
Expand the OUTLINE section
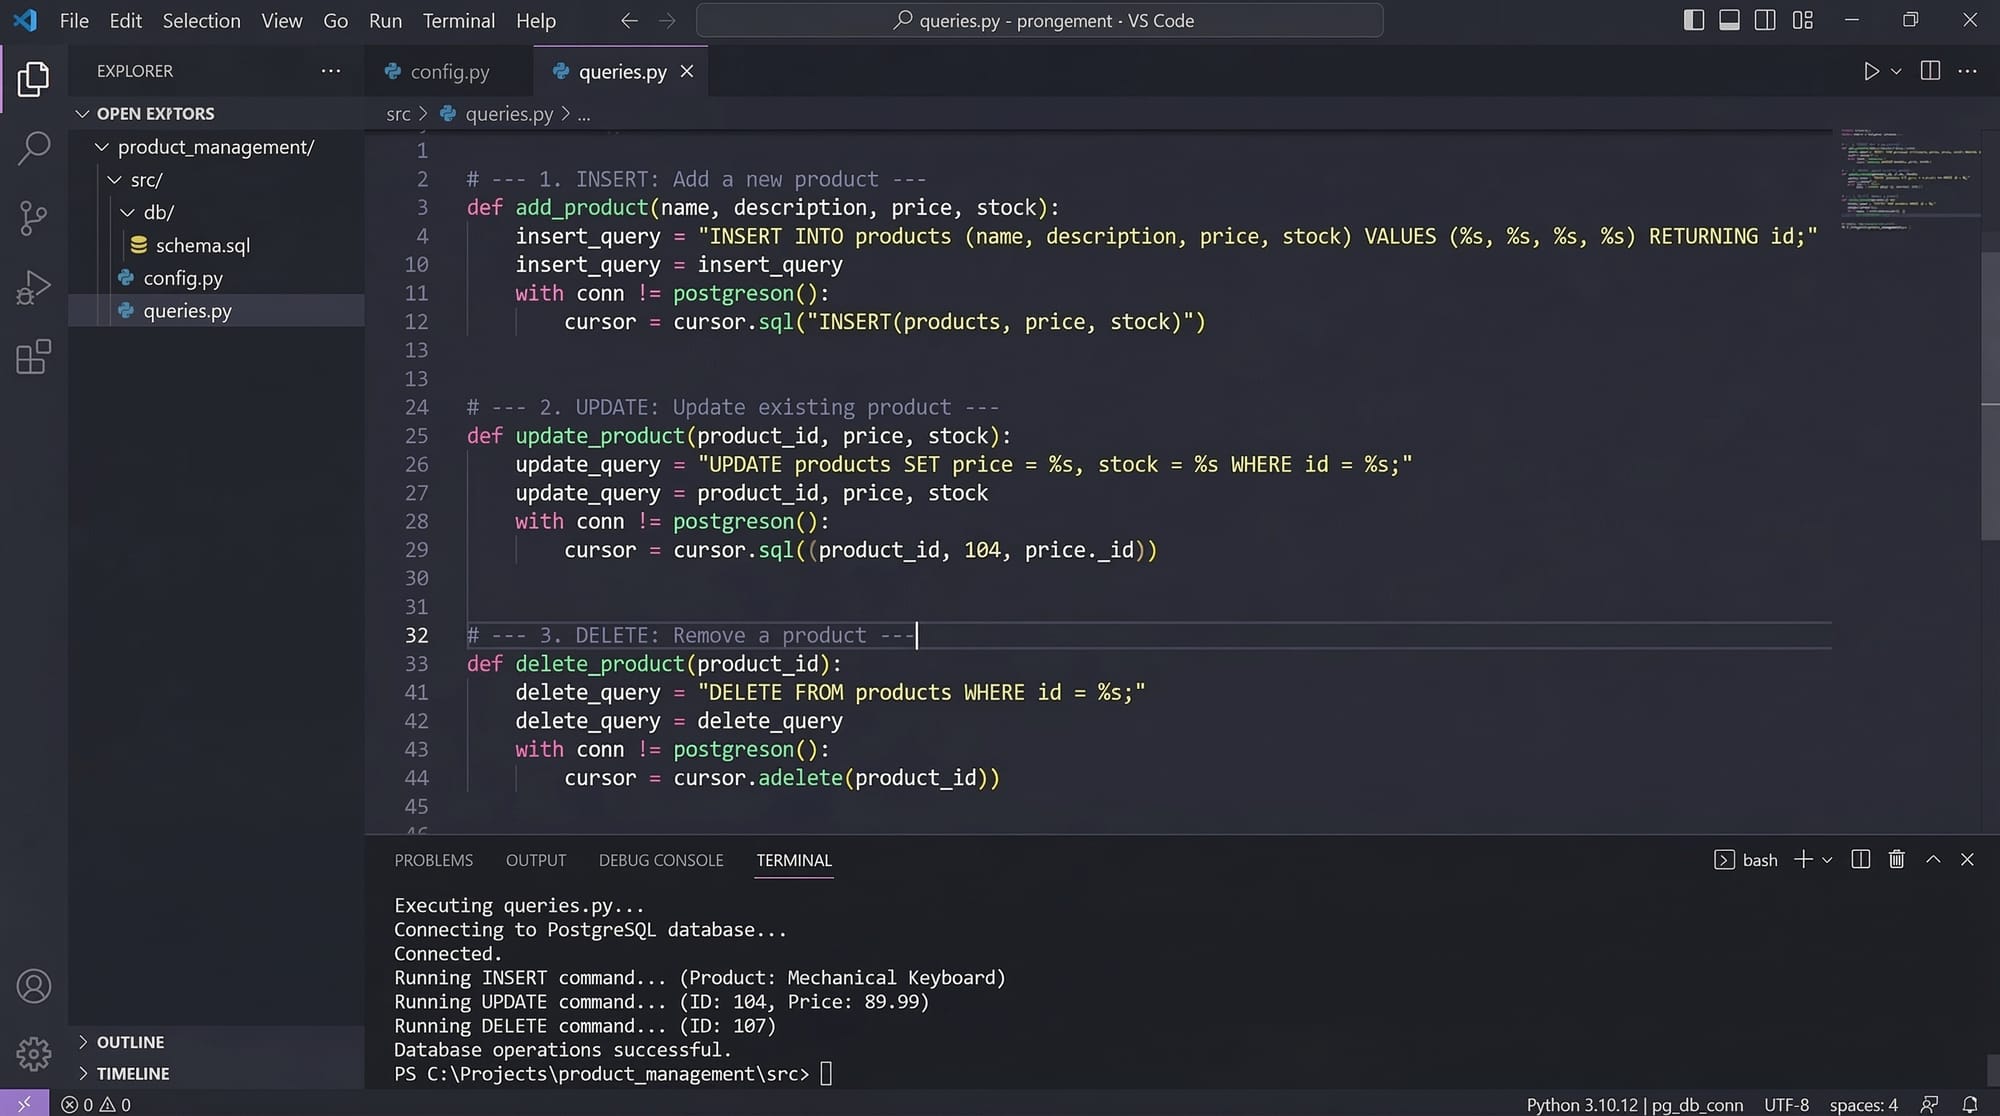point(130,1042)
